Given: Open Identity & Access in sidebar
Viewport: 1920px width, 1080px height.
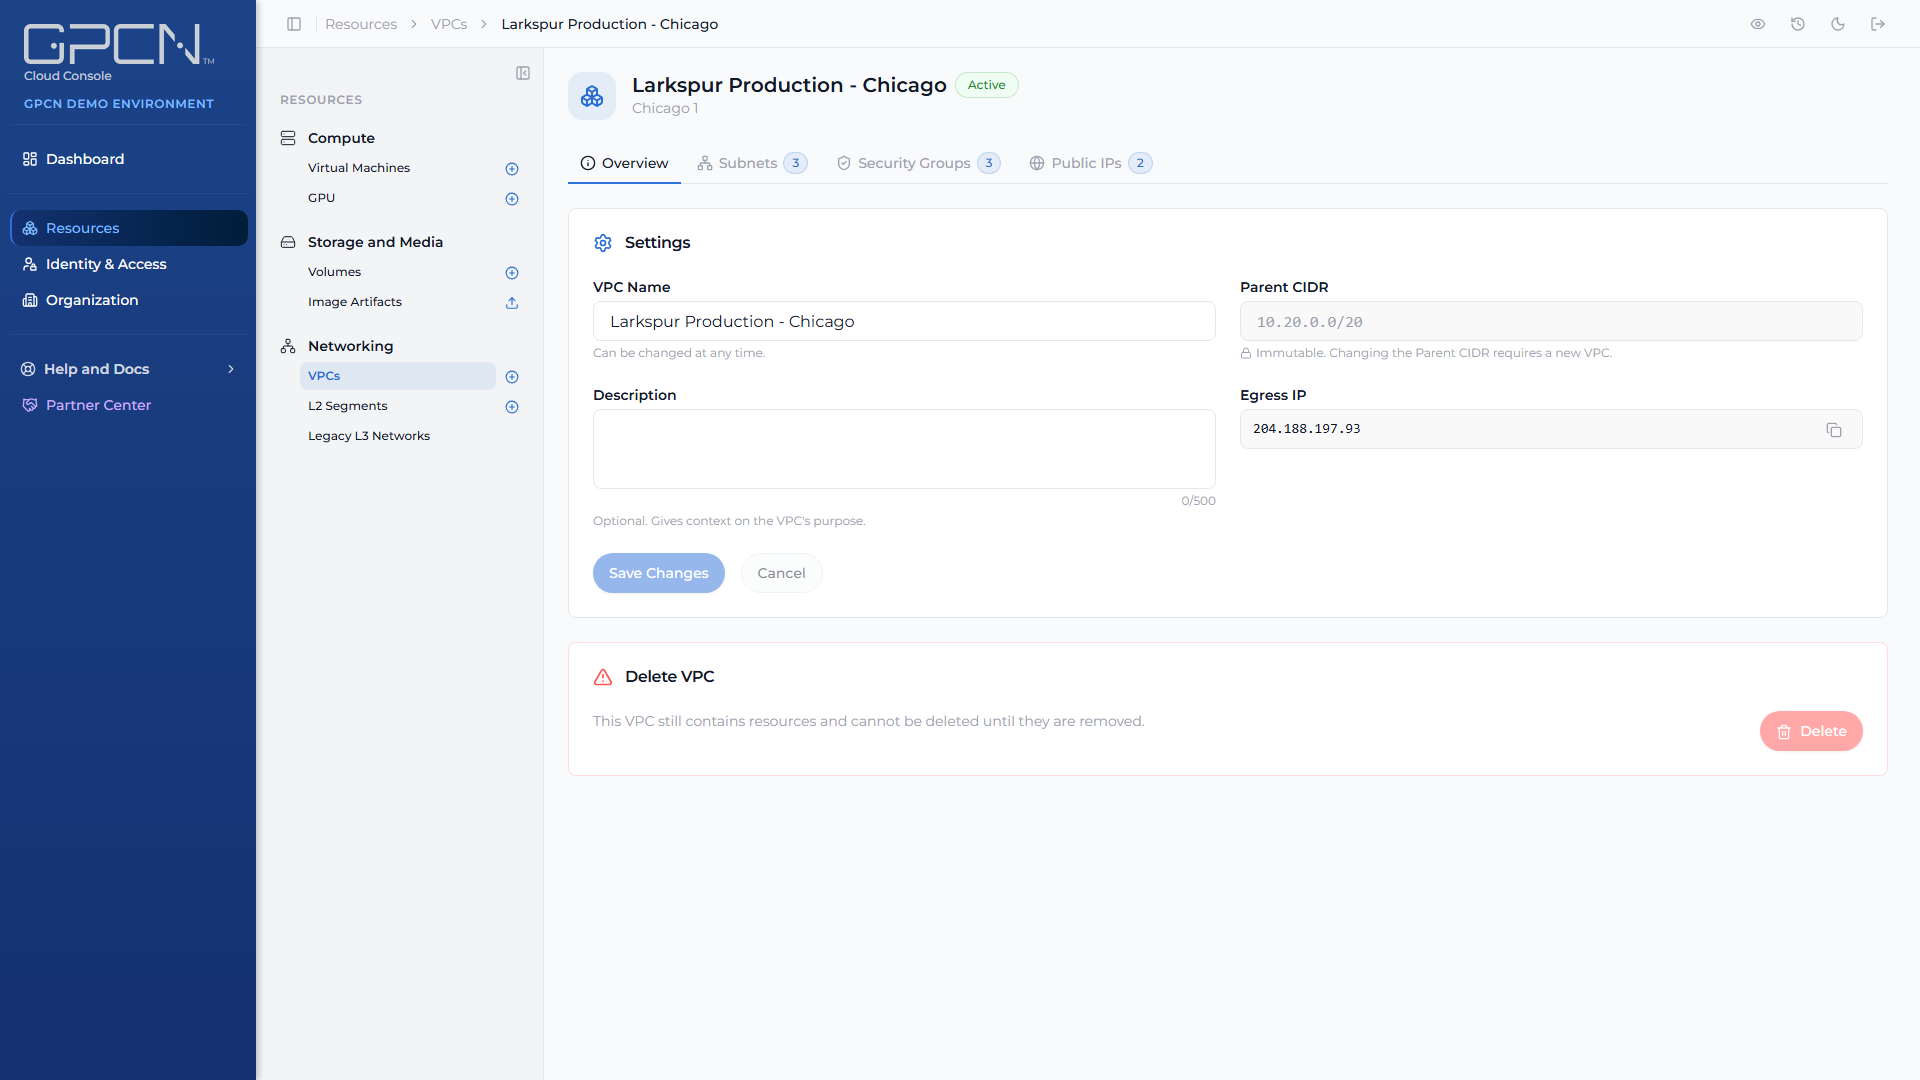Looking at the screenshot, I should (129, 264).
